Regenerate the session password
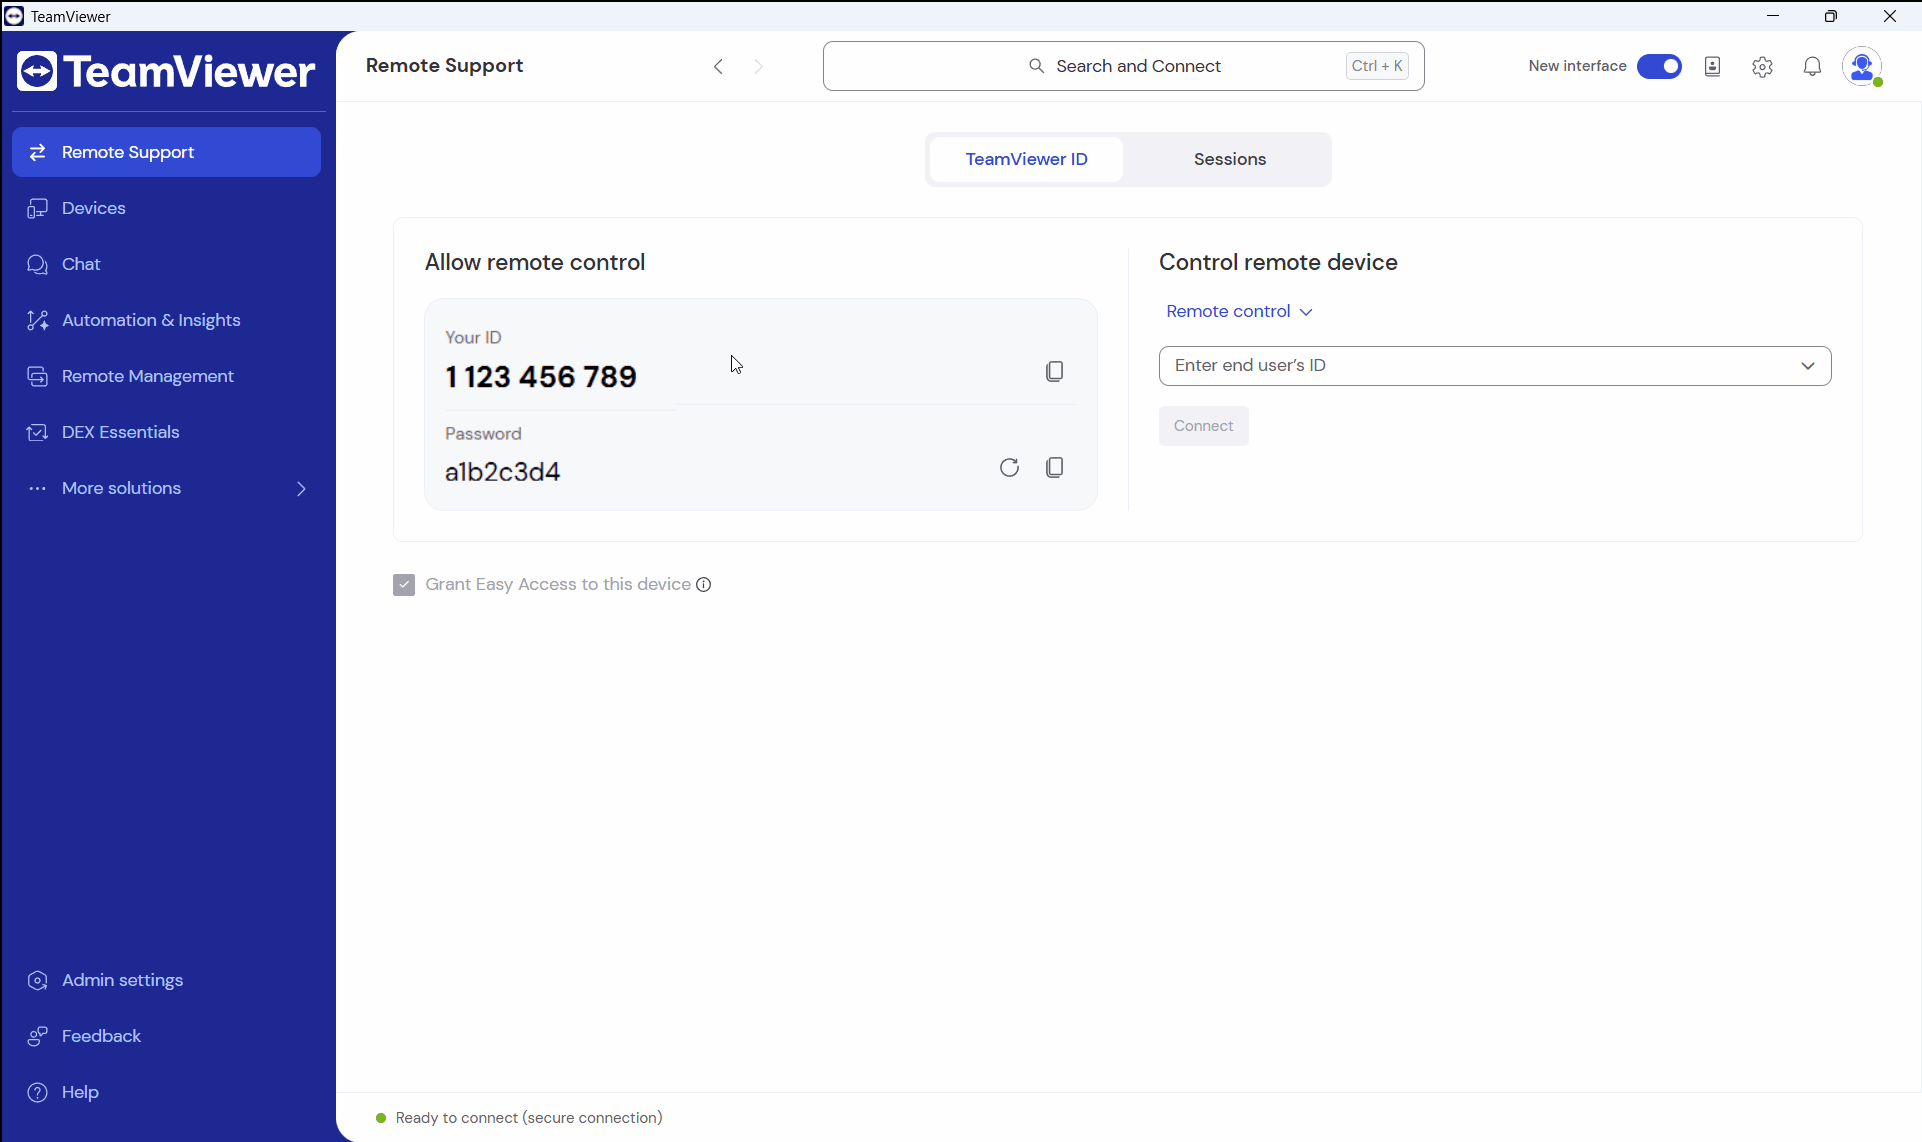This screenshot has height=1142, width=1922. click(x=1009, y=468)
